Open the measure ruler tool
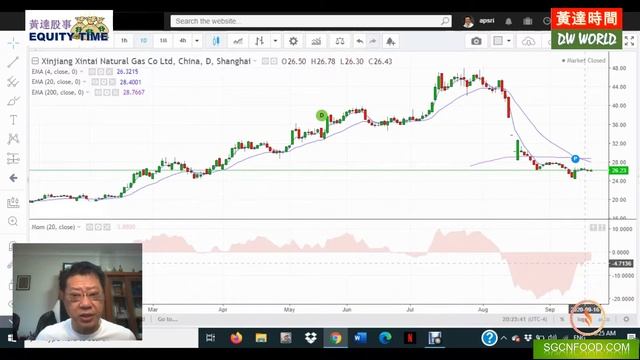 (13, 202)
